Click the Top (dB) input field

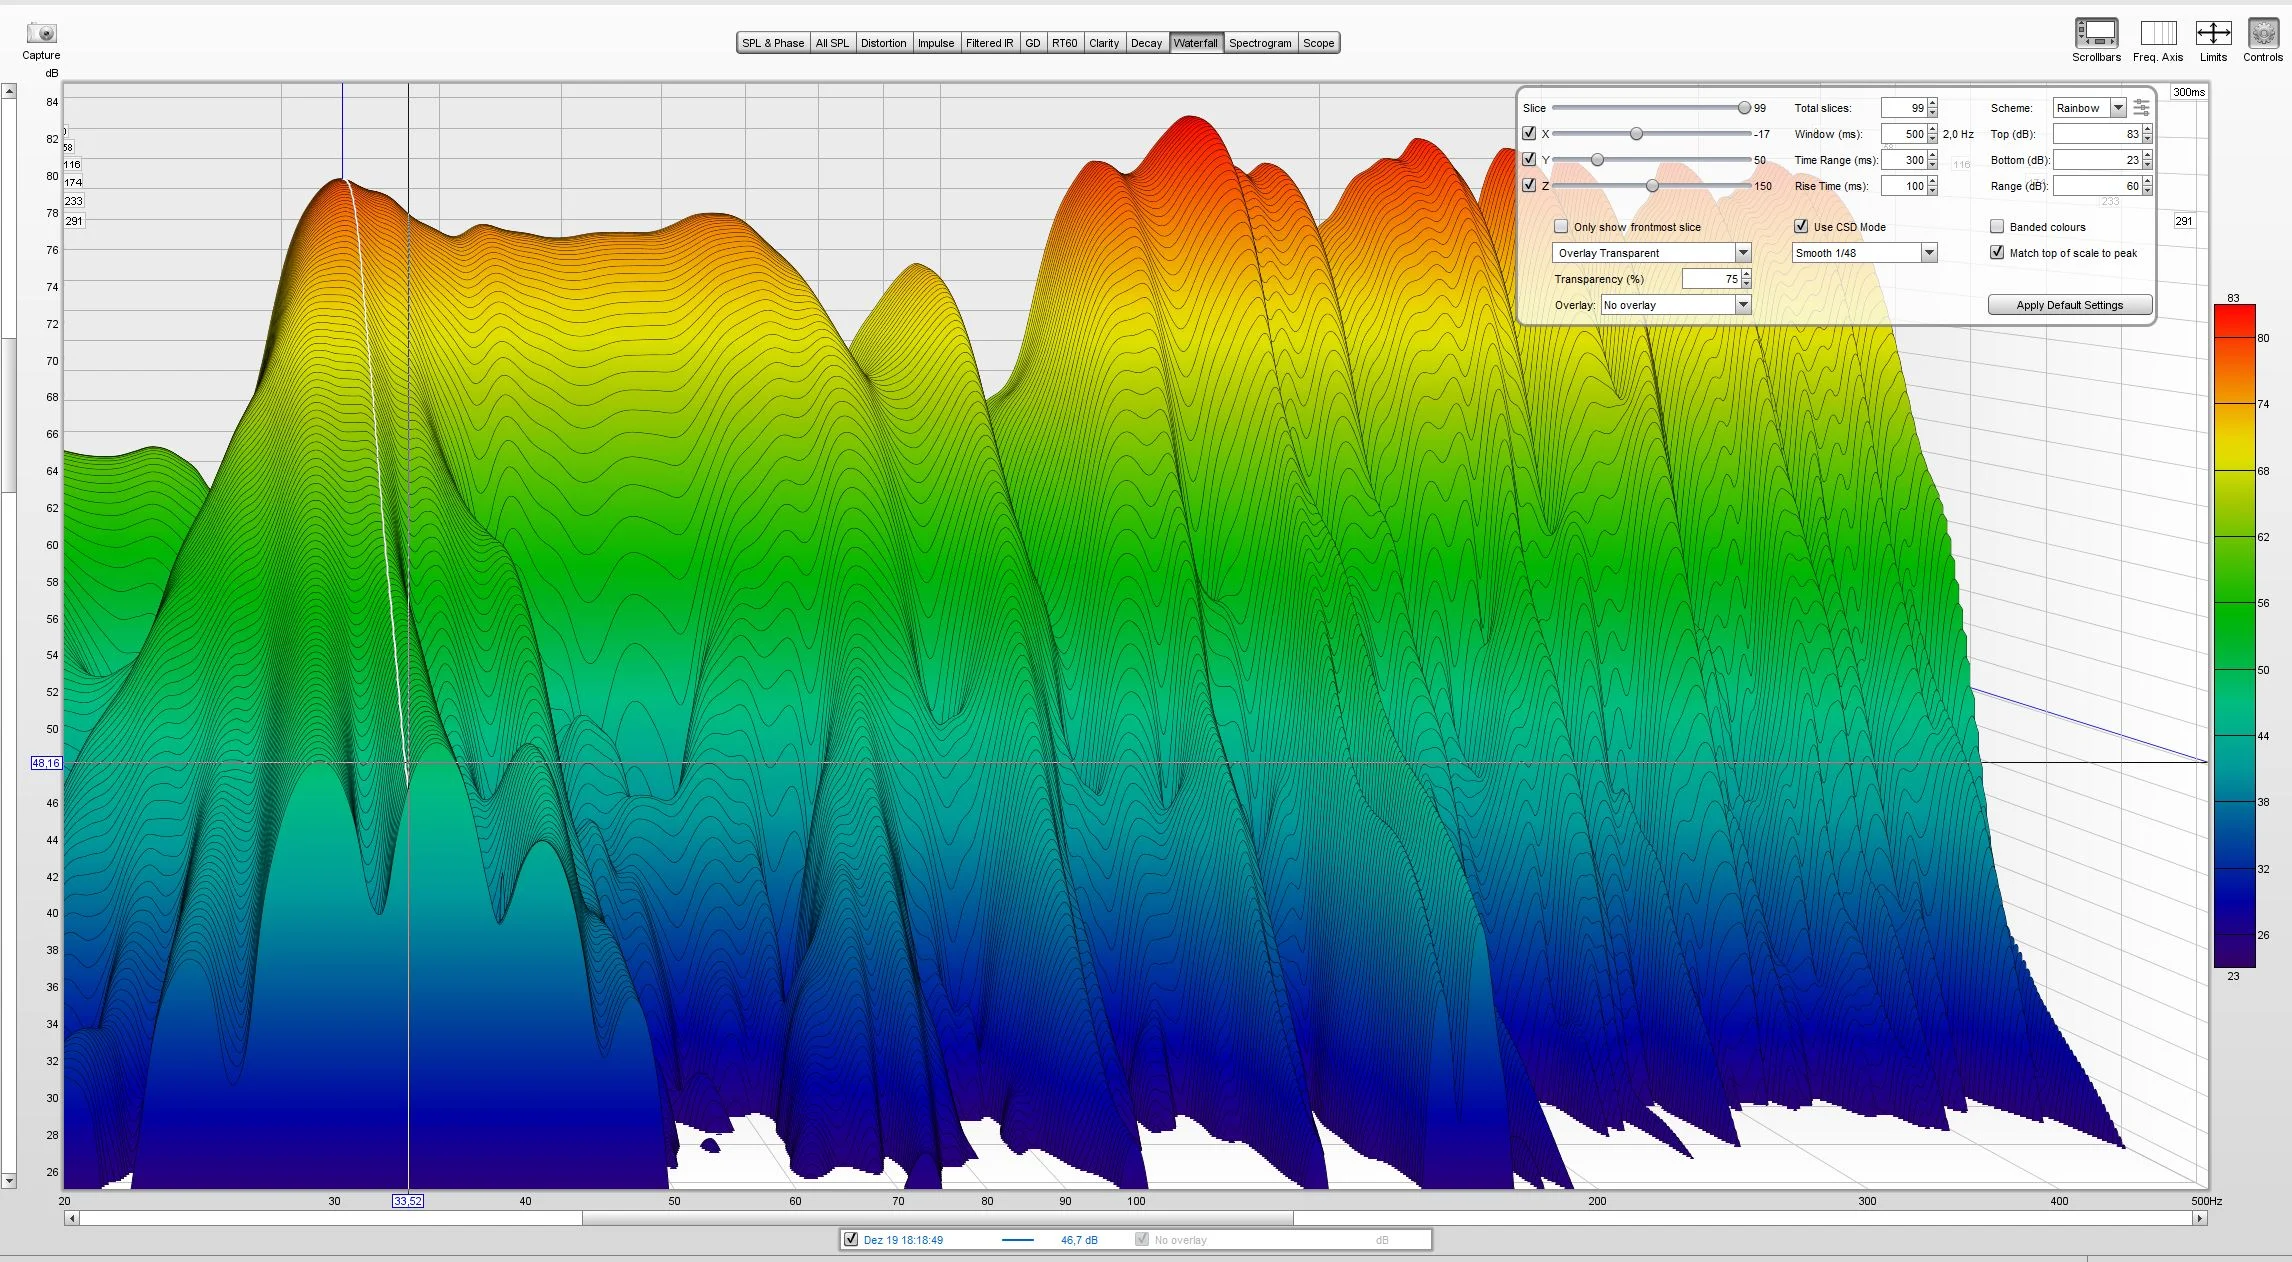pos(2097,134)
